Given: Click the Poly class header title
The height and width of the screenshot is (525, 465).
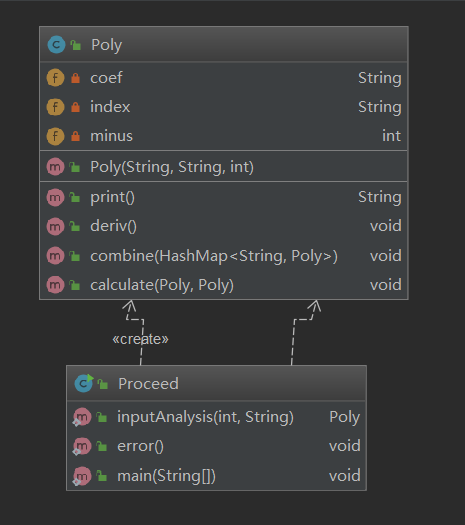Looking at the screenshot, I should pos(106,45).
